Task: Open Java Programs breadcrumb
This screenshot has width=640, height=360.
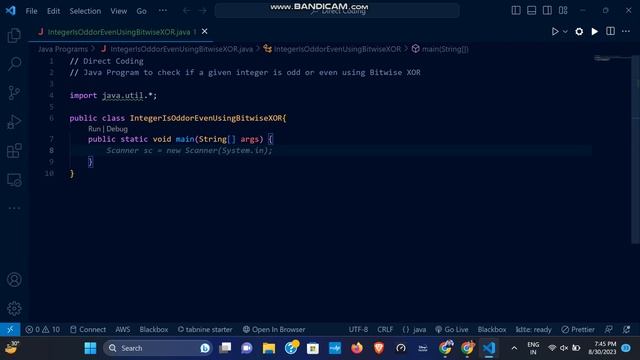Action: (63, 49)
